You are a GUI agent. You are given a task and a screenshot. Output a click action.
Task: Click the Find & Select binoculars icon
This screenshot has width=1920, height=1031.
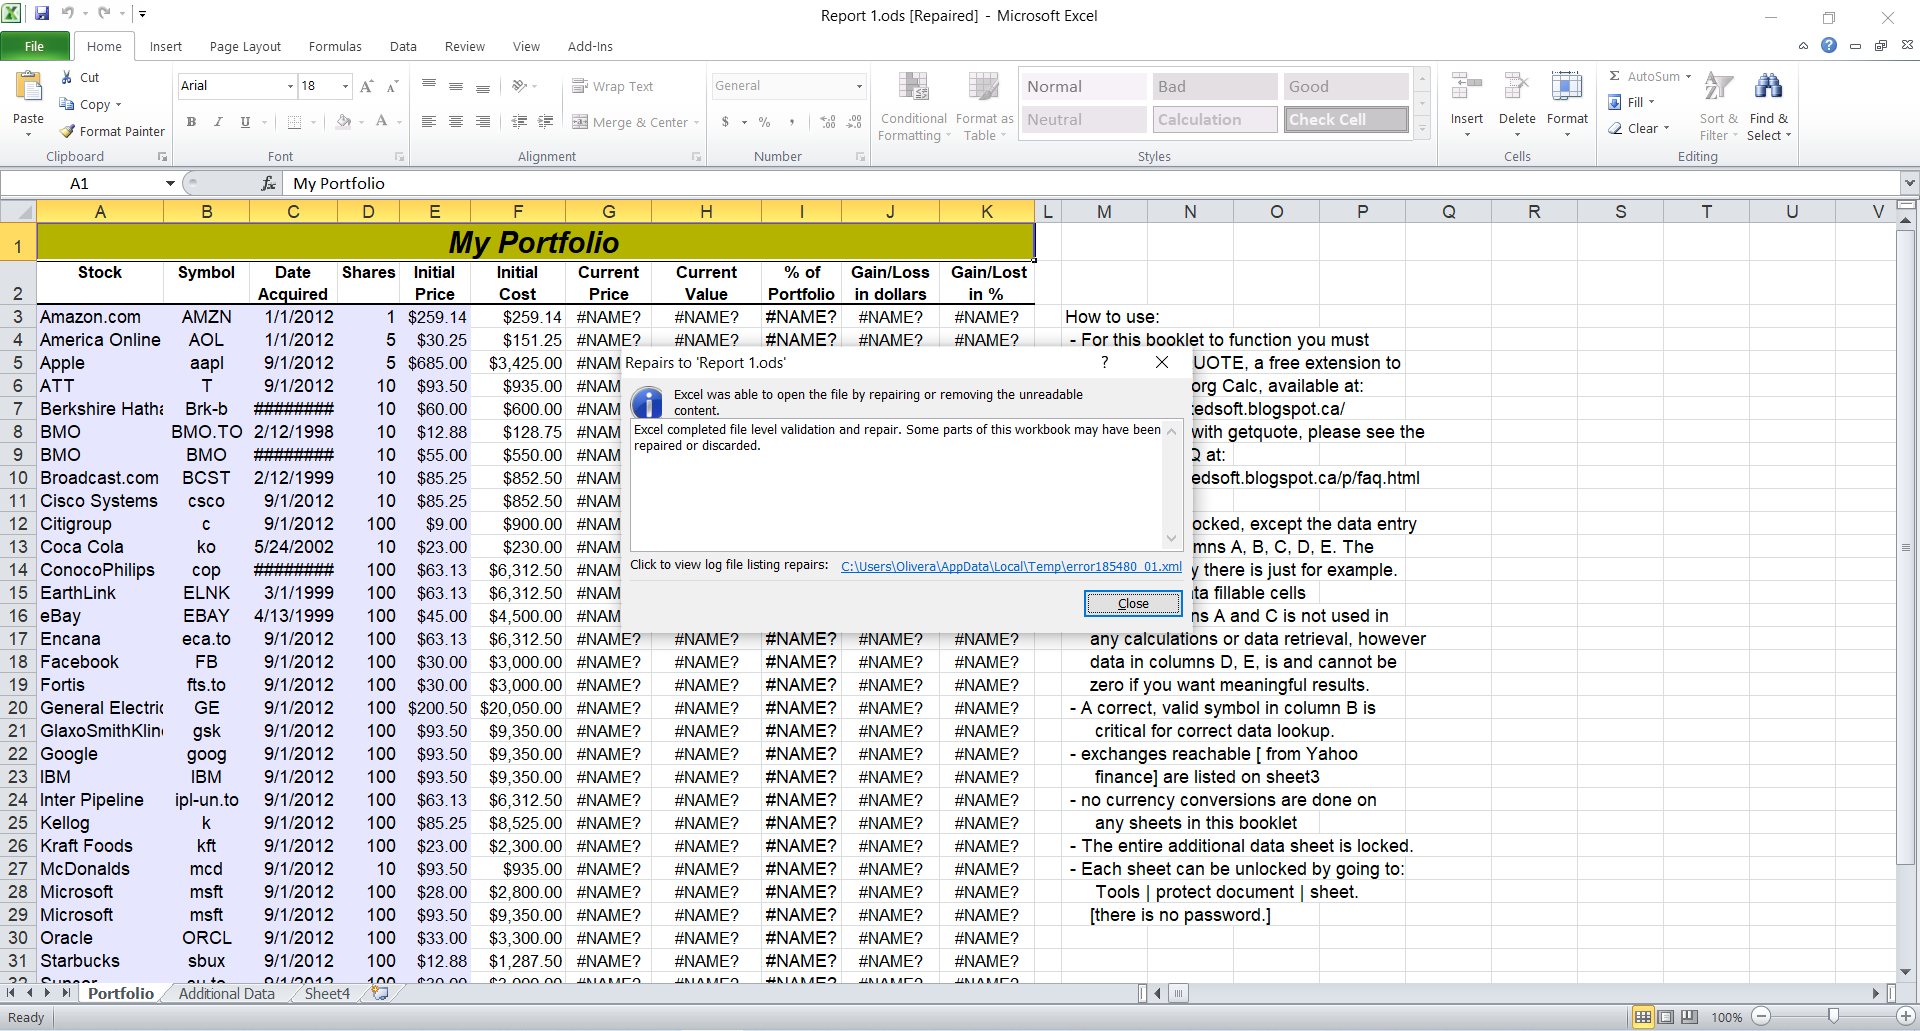click(x=1768, y=88)
